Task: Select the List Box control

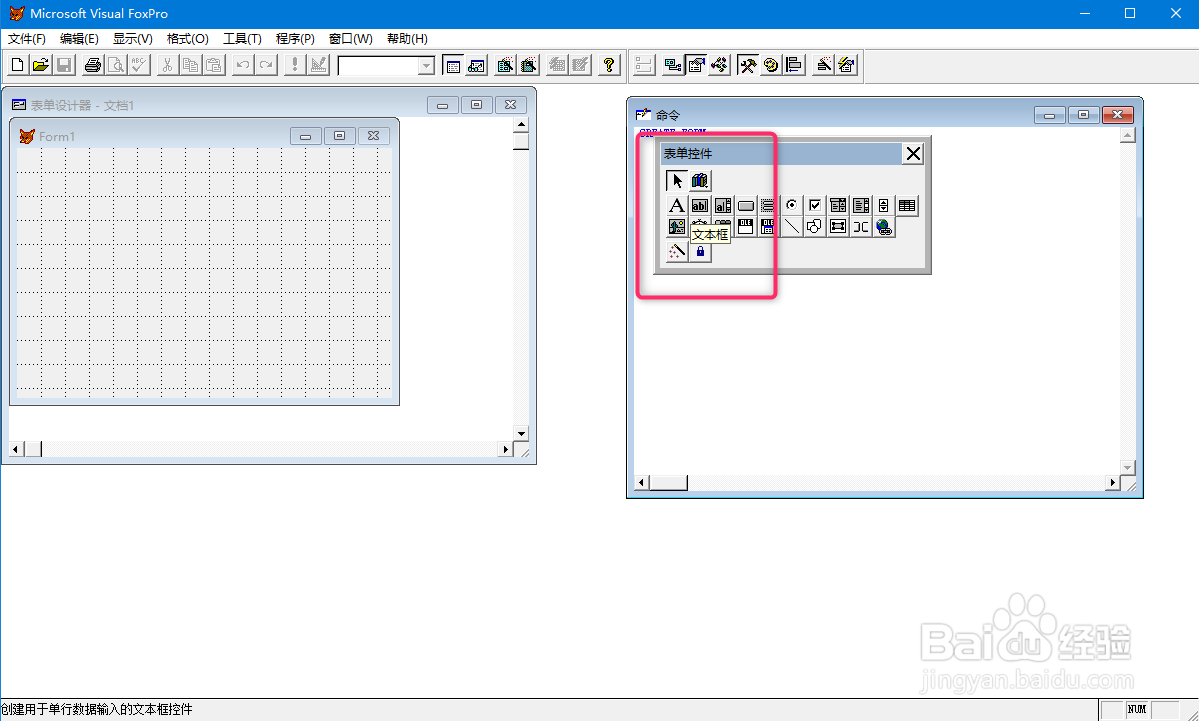Action: tap(861, 205)
